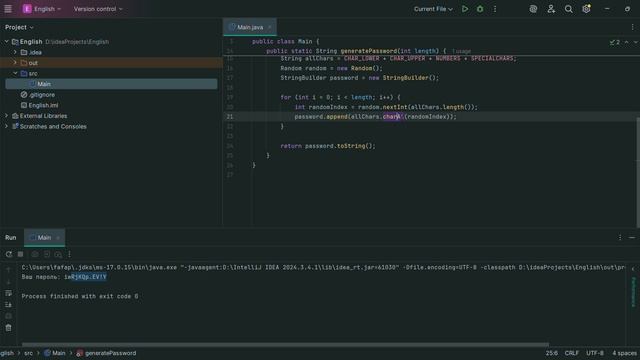Close the Main.java tab

[x=269, y=27]
